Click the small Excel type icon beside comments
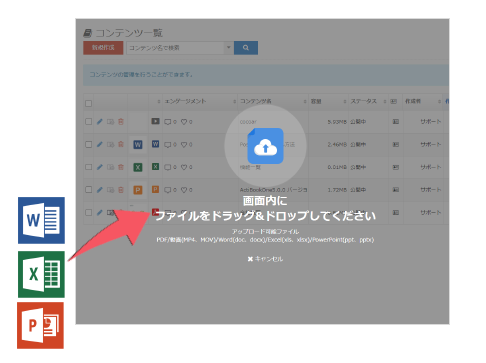Screen dimensions: 486x363 [155, 166]
